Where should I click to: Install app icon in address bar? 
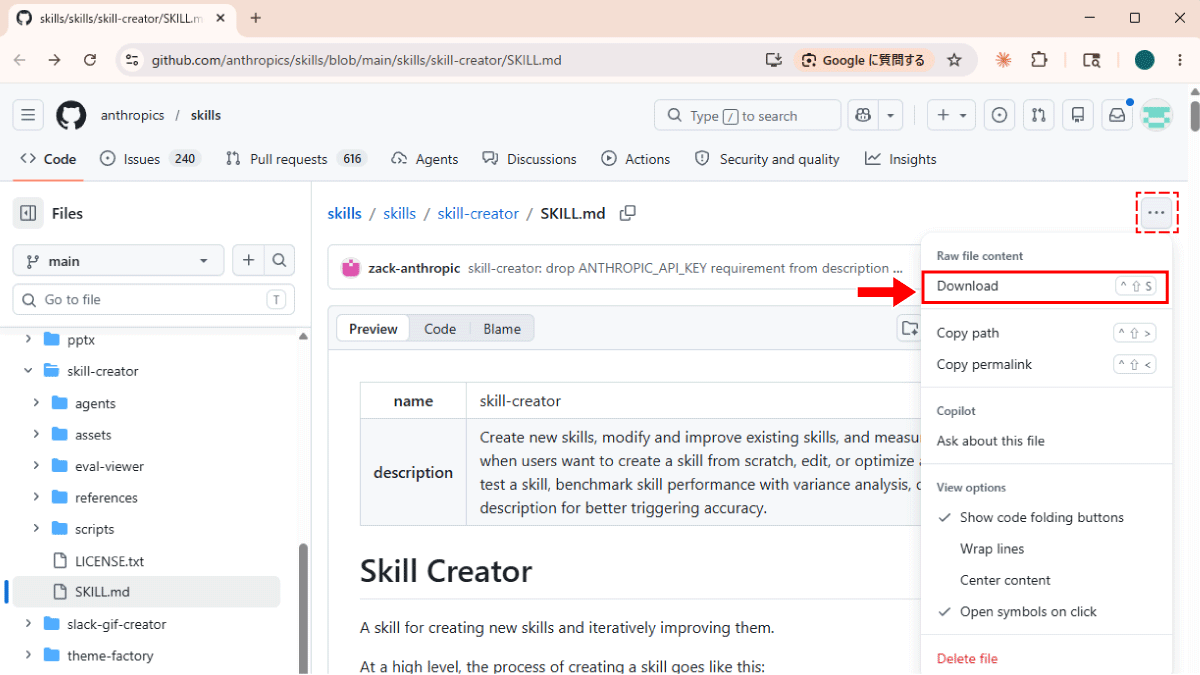coord(774,60)
